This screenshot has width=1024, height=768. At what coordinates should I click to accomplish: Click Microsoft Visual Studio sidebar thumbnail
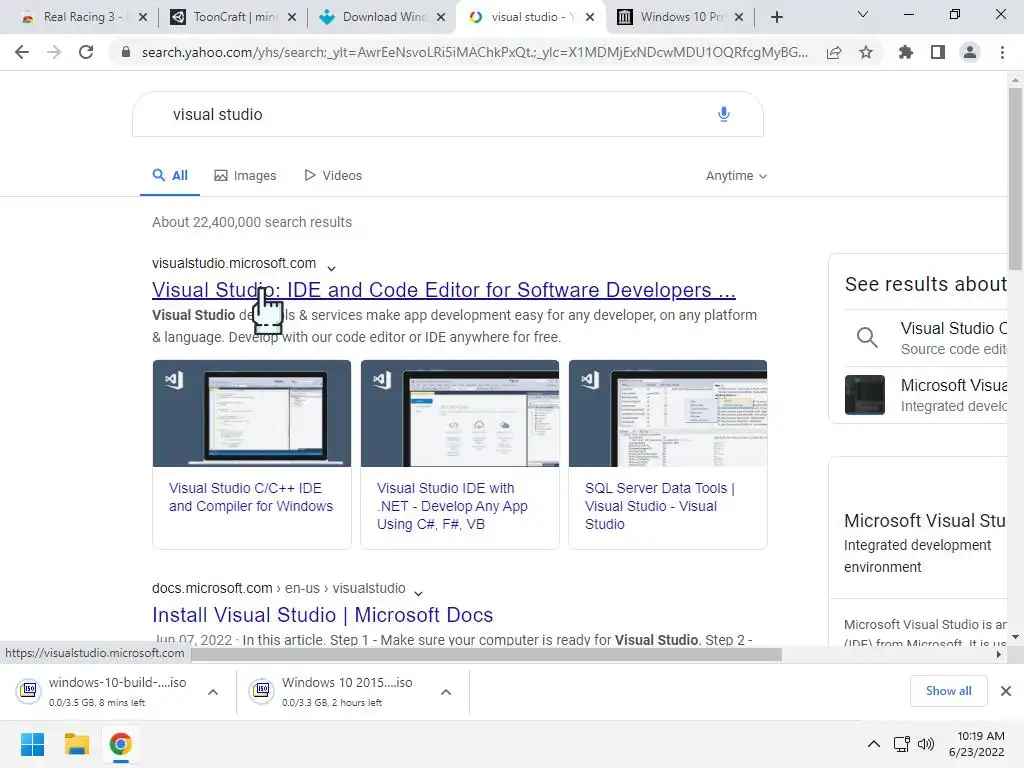pyautogui.click(x=865, y=394)
